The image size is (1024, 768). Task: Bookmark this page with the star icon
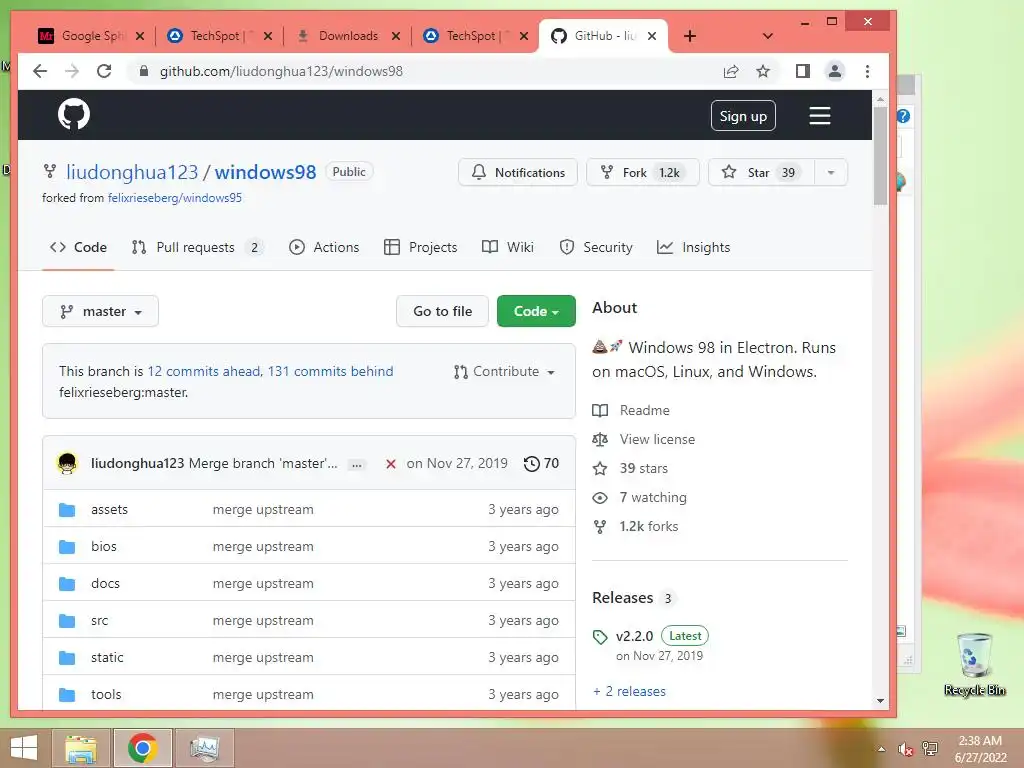click(x=763, y=71)
